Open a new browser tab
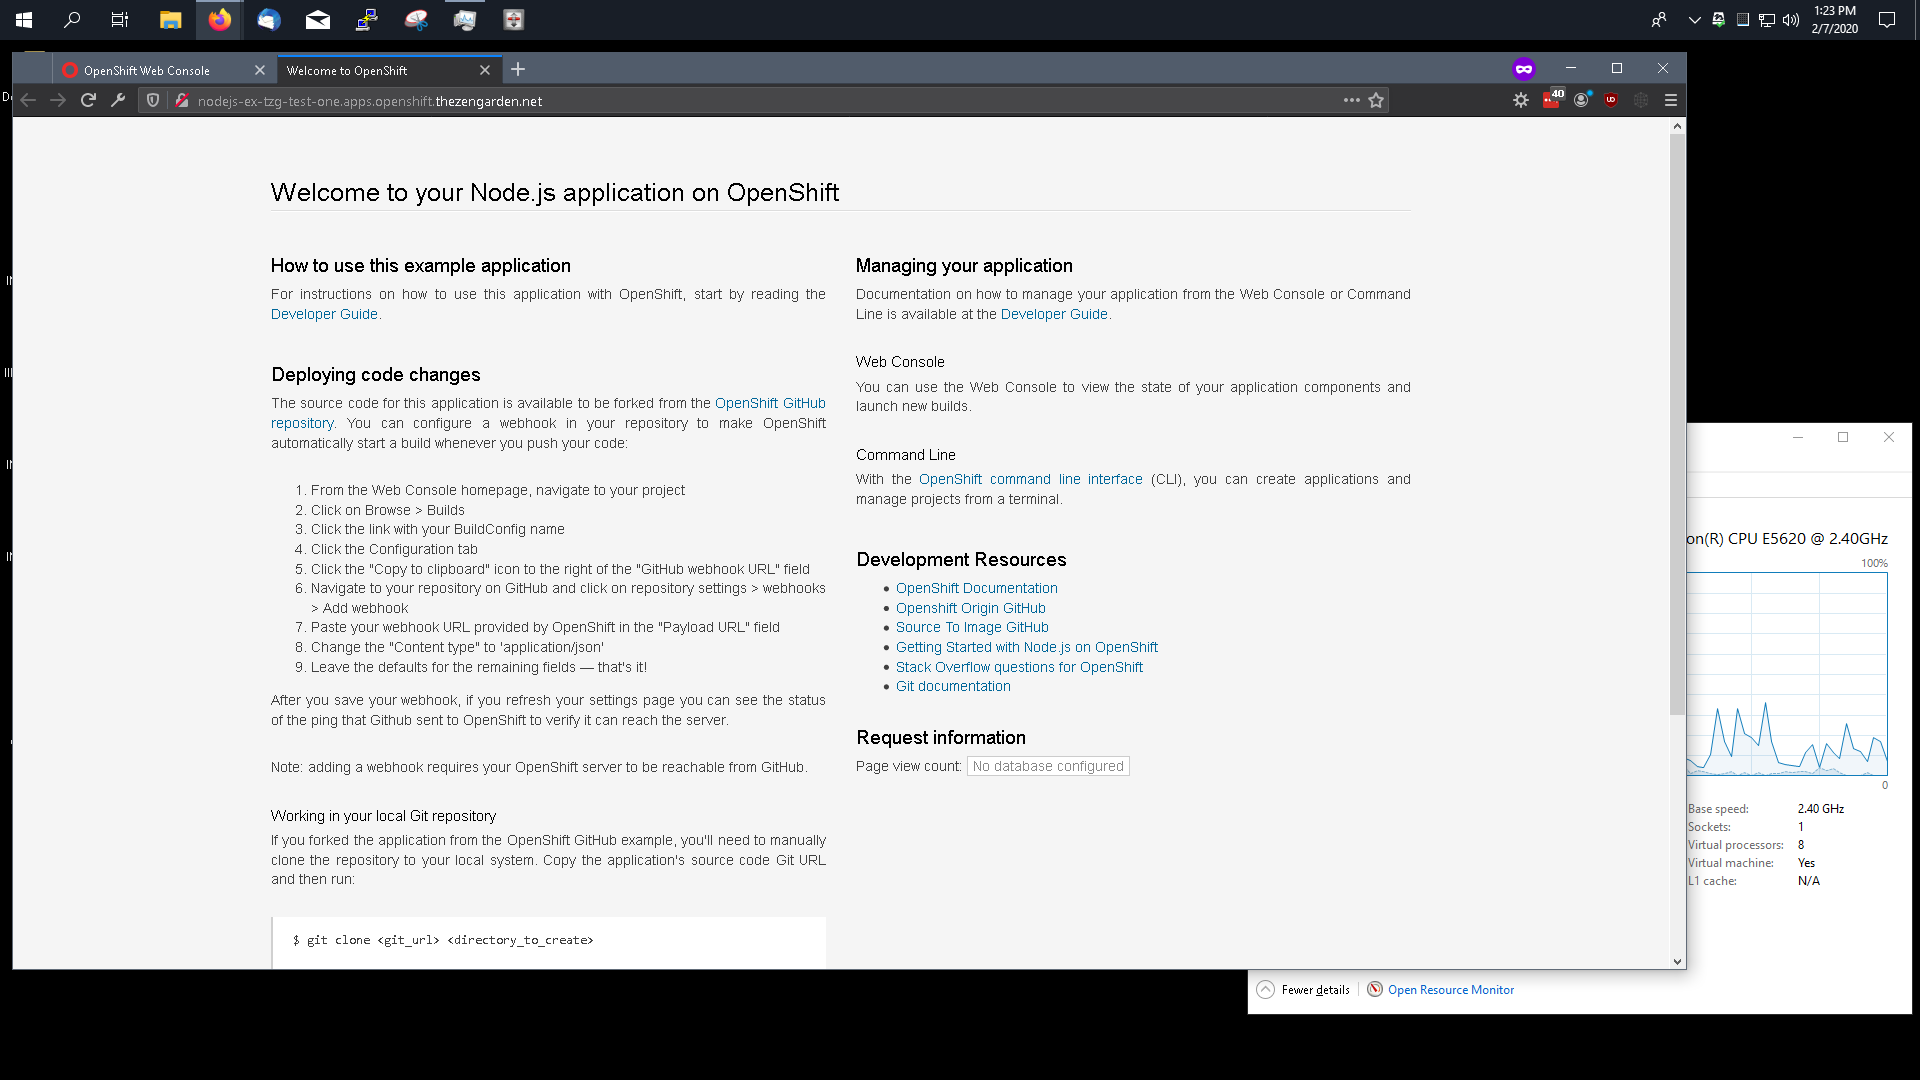Screen dimensions: 1920x1080 [x=518, y=69]
